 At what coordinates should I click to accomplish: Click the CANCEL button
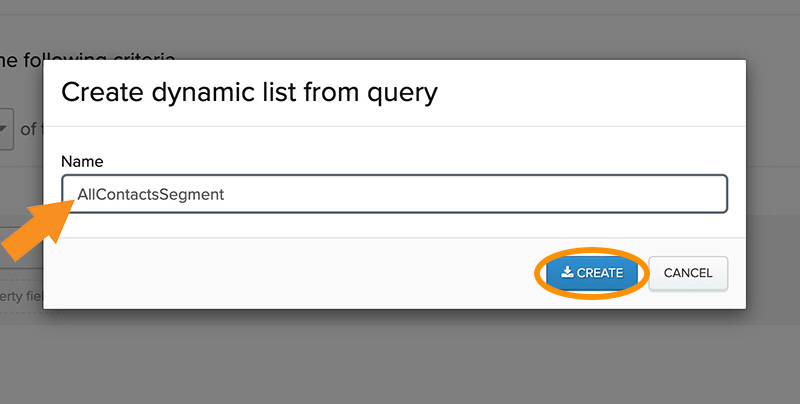click(x=688, y=273)
